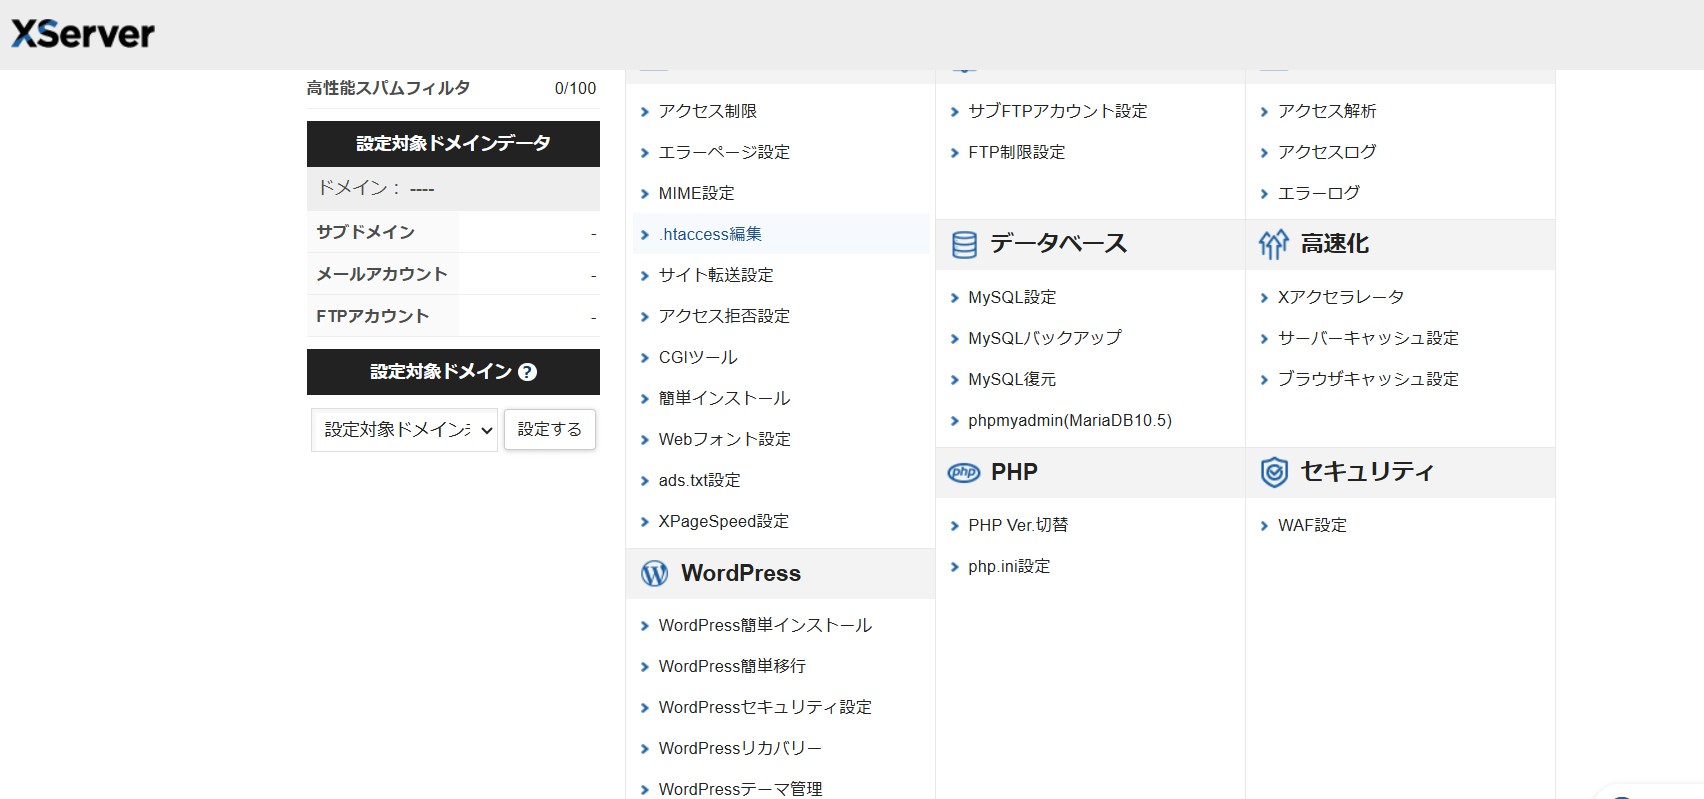Open CGIツール

tap(698, 357)
